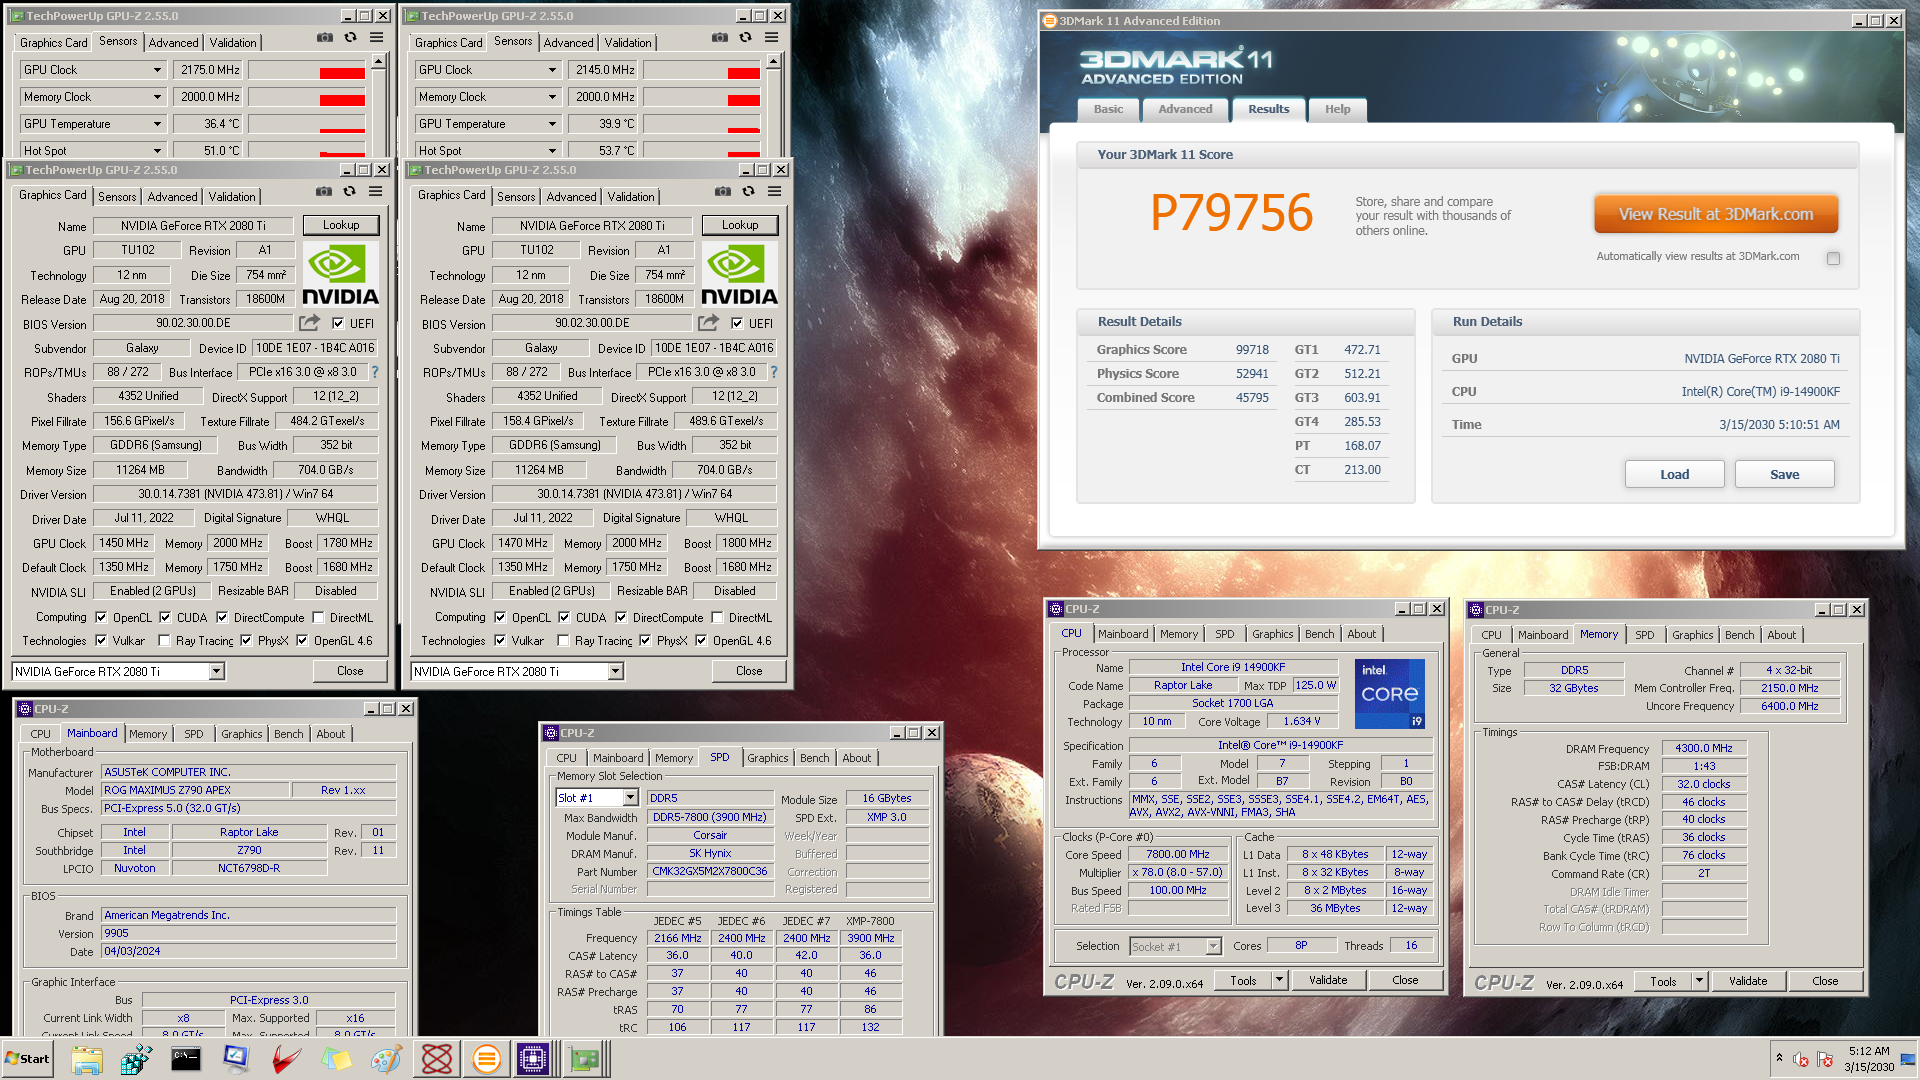Image resolution: width=1920 pixels, height=1080 pixels.
Task: Toggle UEFI checkbox in GPU-Z showing 156.6 GPixel/s
Action: 338,323
